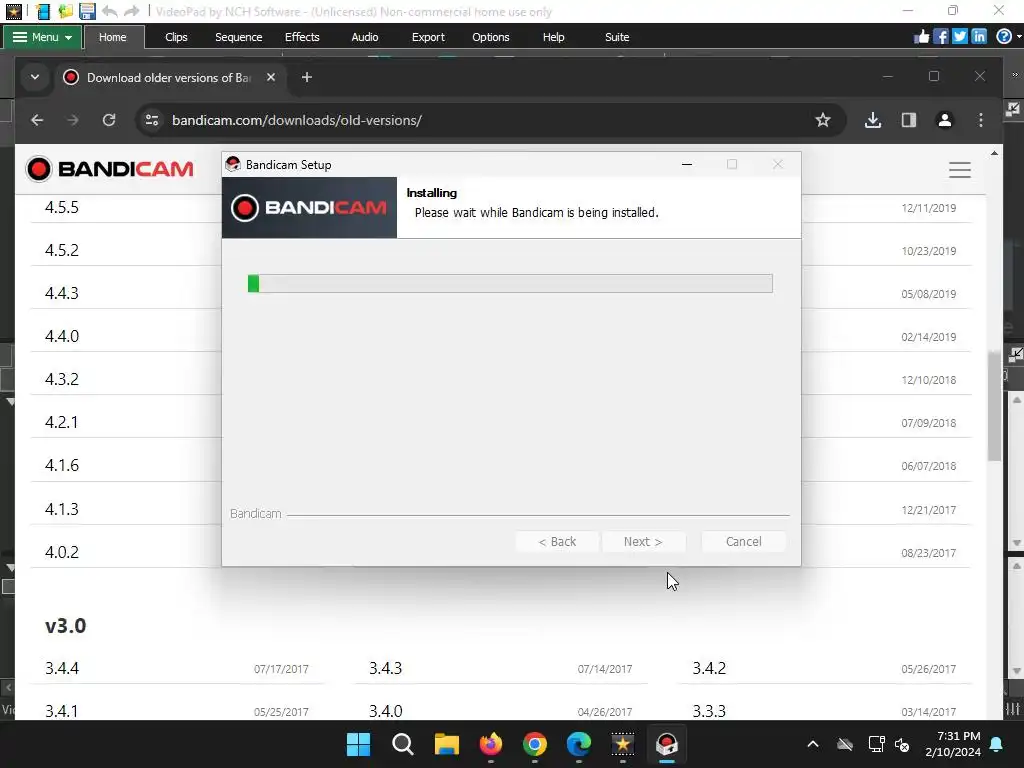Expand the Chrome tab search chevron
This screenshot has width=1024, height=768.
click(35, 77)
